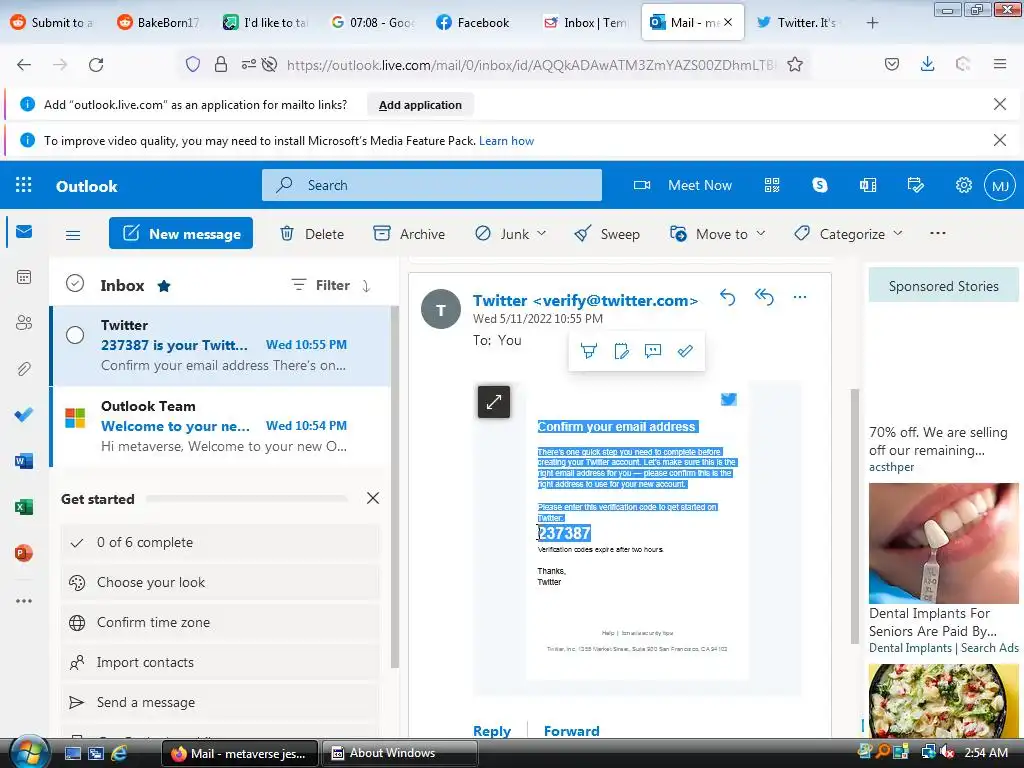Click the checkmark pen icon in selection popup
Viewport: 1024px width, 768px height.
pos(685,351)
